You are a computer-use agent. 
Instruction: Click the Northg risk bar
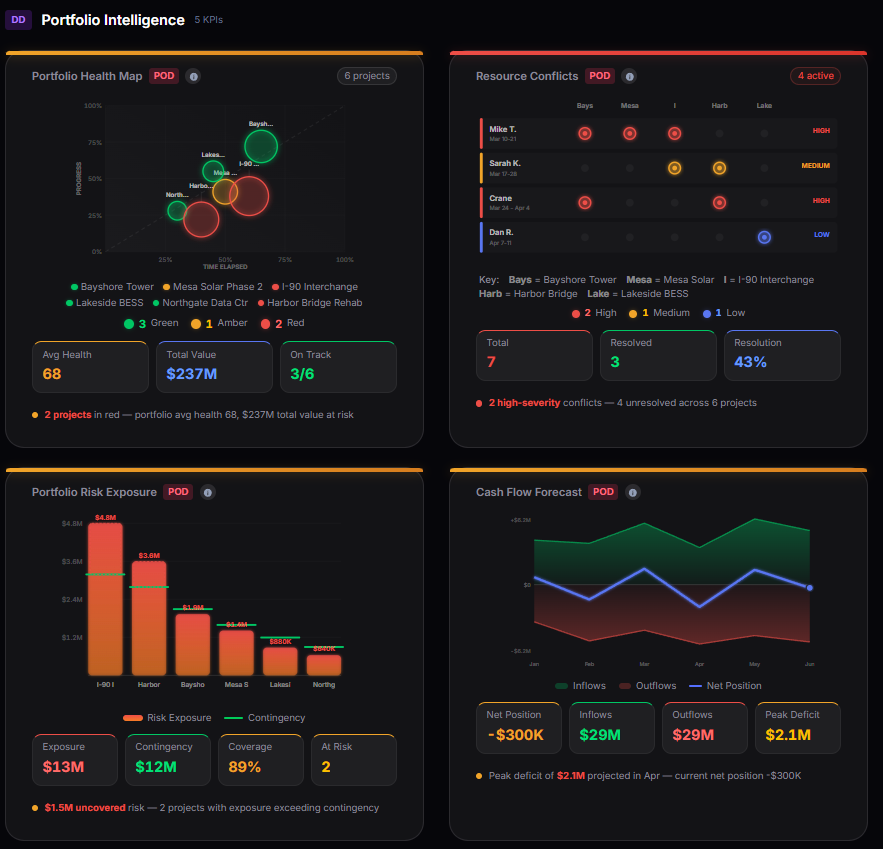point(324,665)
